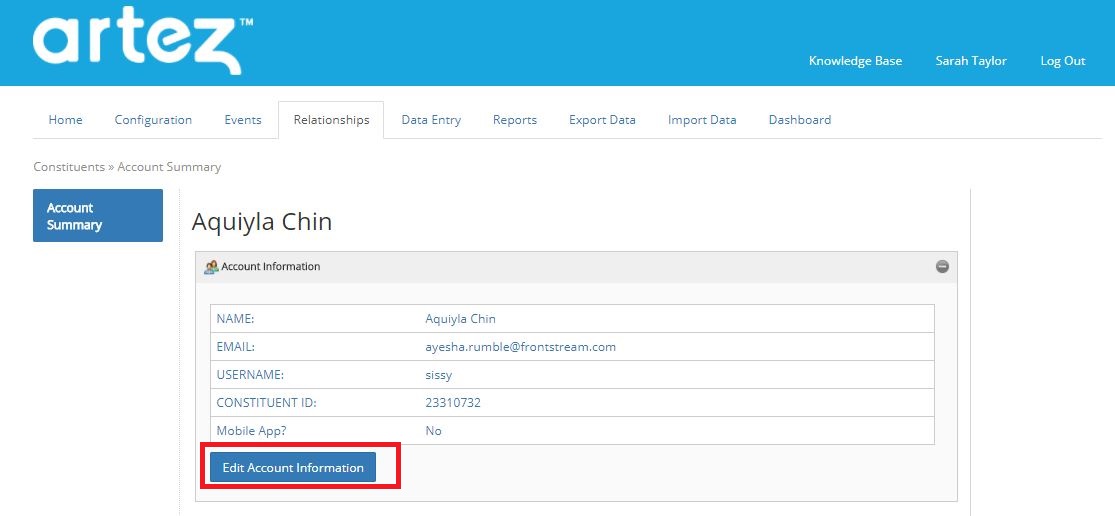
Task: Open the Reports tab
Action: click(x=515, y=120)
